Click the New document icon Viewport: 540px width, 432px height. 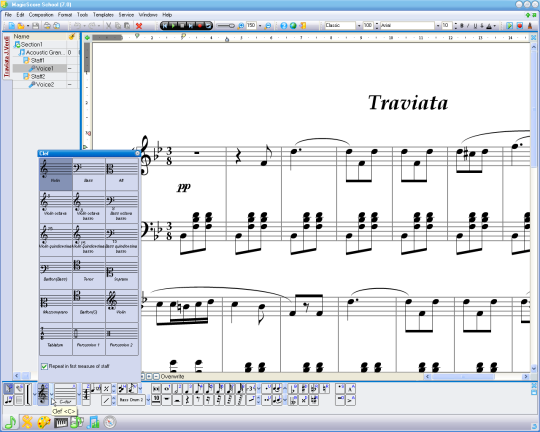(11, 26)
